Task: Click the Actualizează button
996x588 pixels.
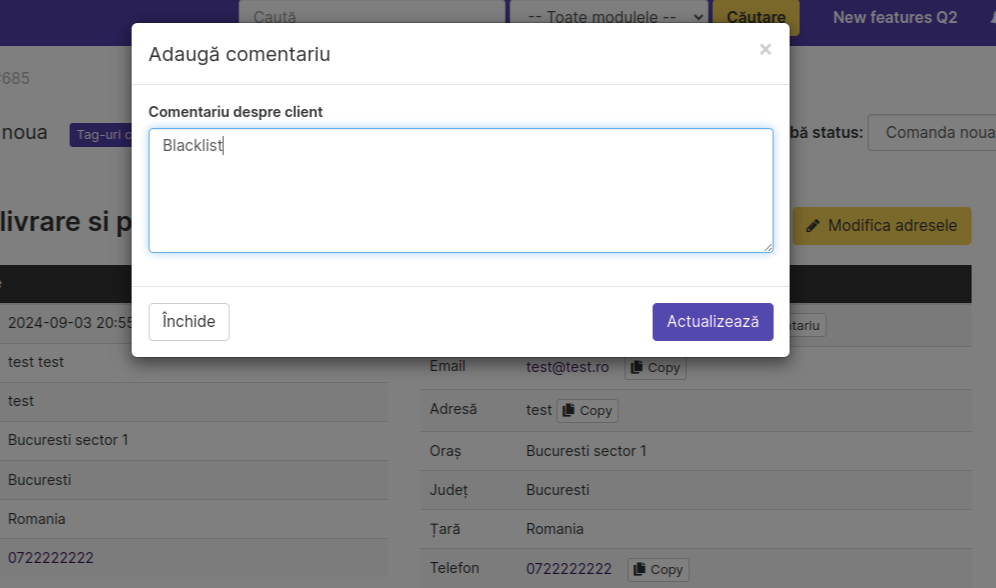Action: (x=713, y=322)
